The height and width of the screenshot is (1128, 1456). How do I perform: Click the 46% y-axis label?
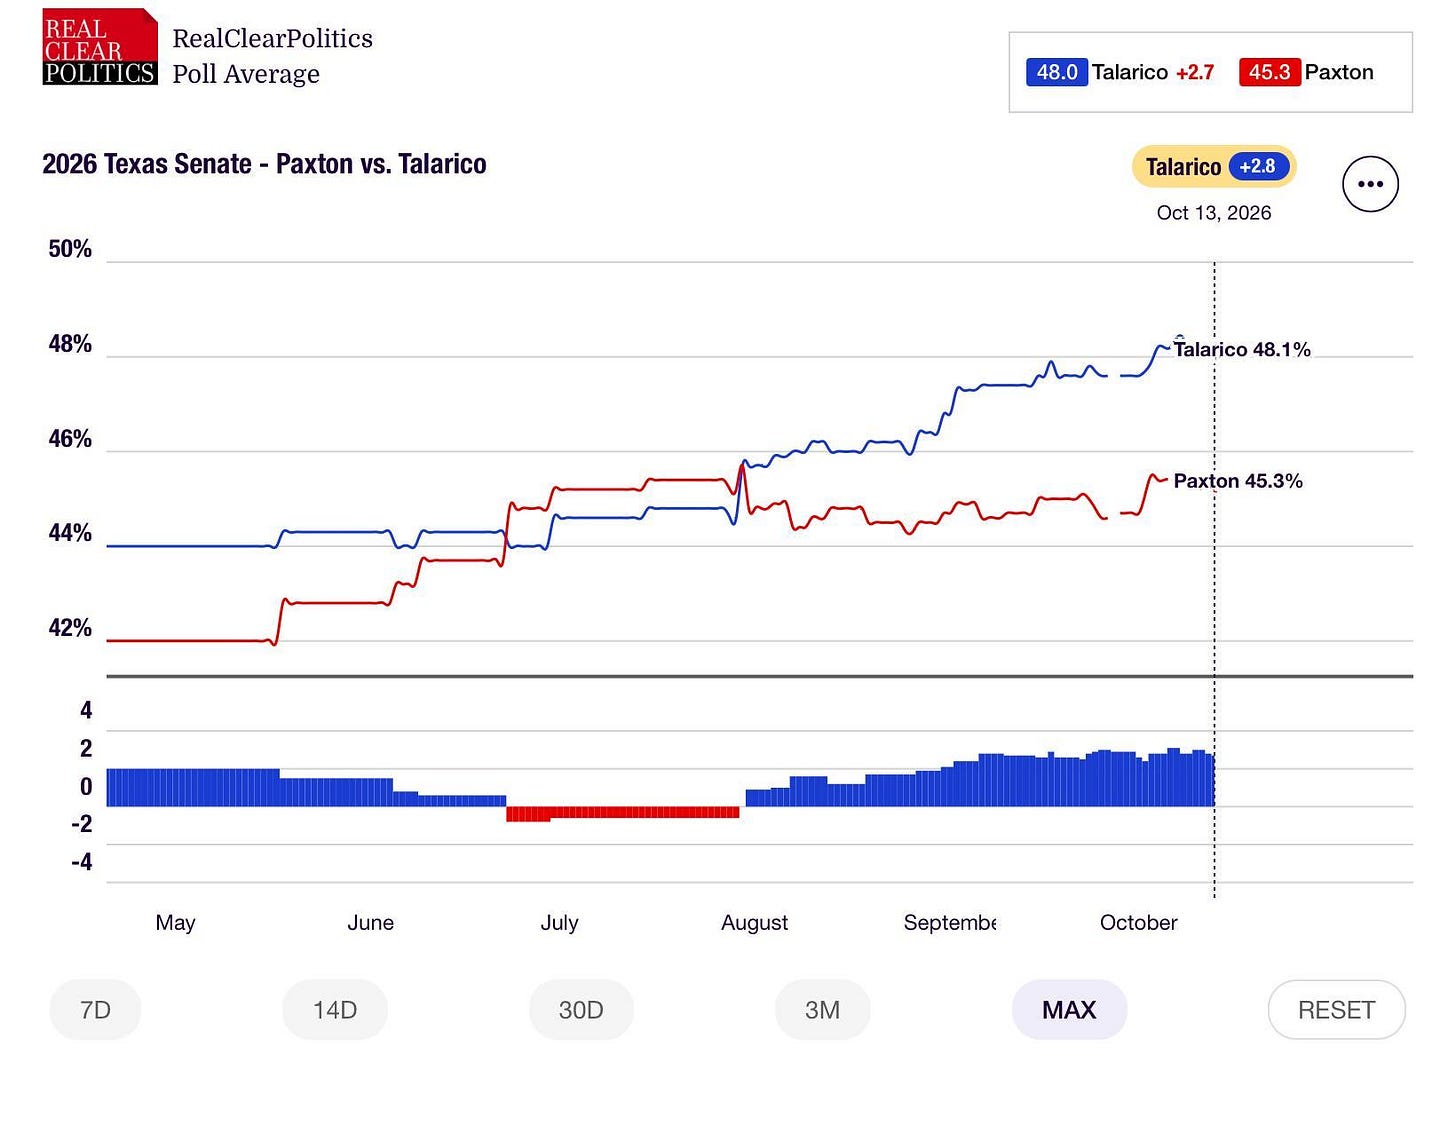point(70,439)
